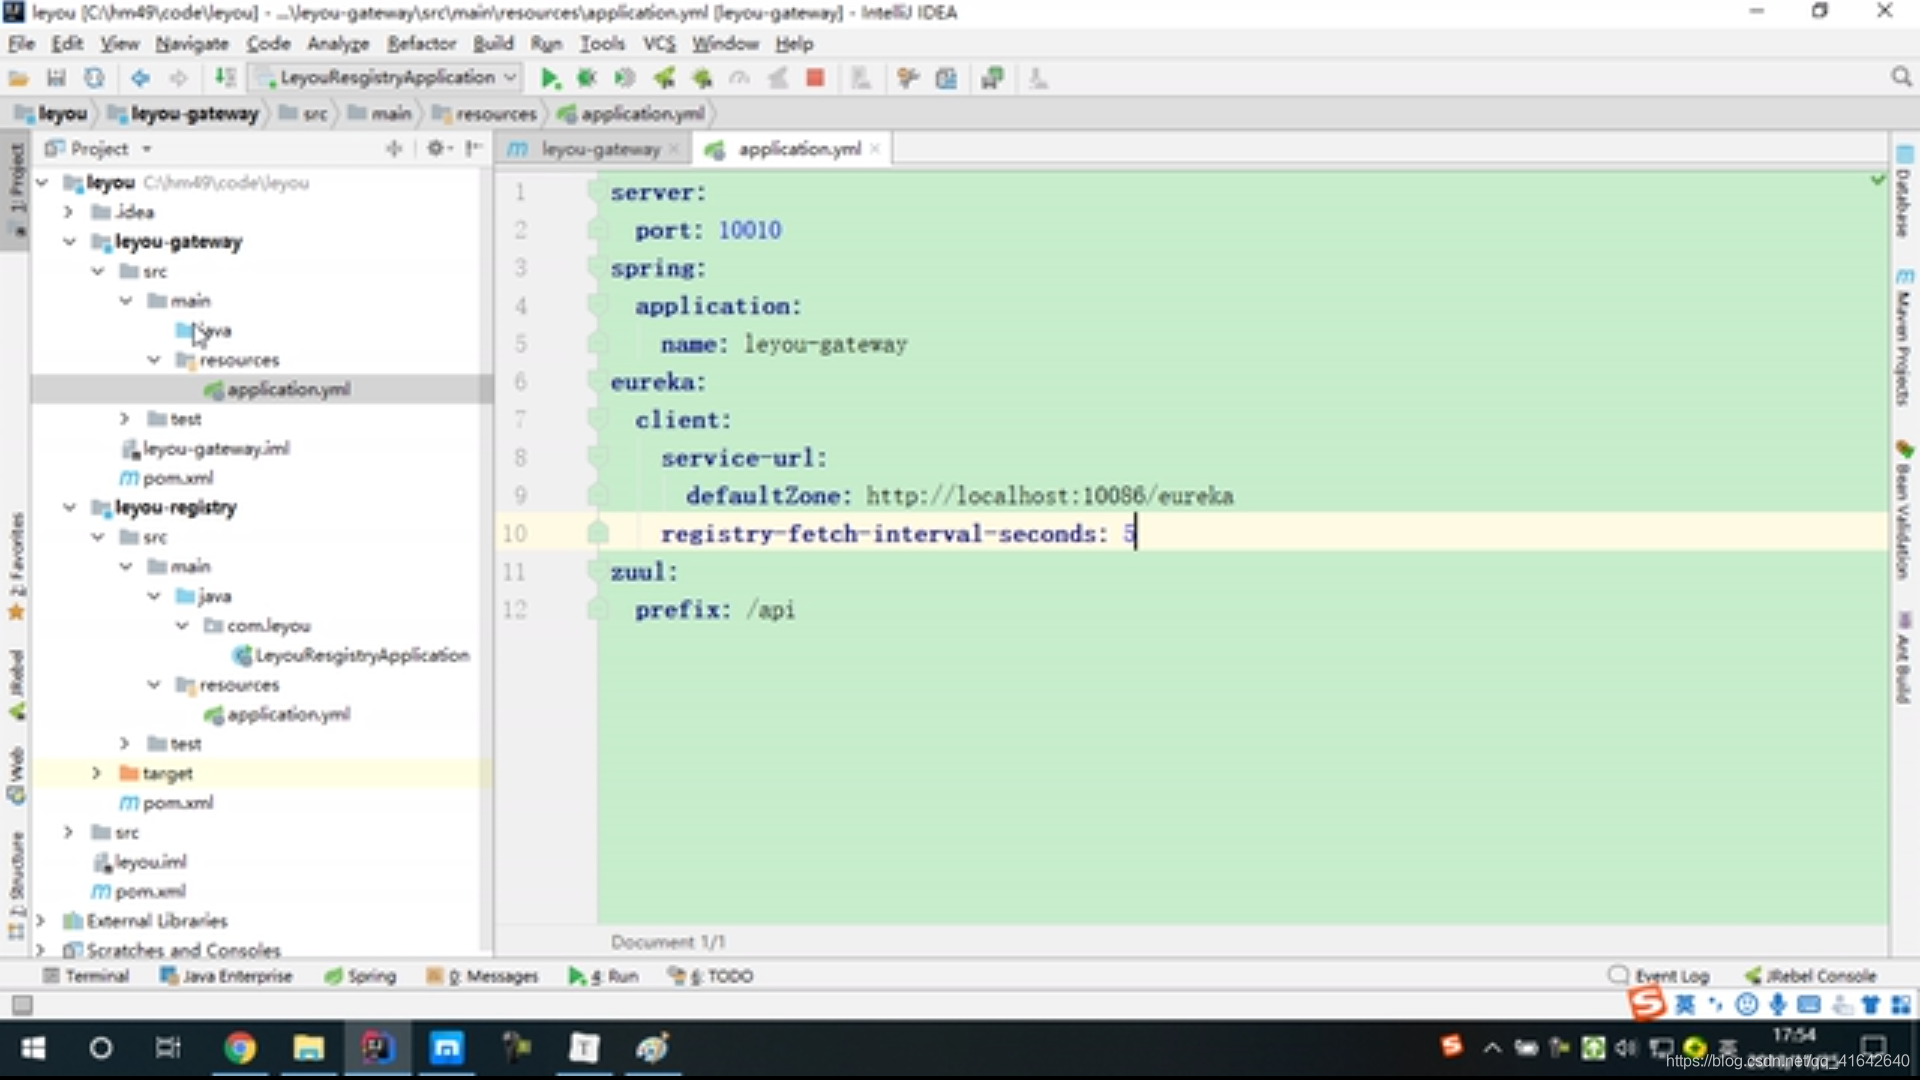Click the port value 10010
The image size is (1920, 1080).
pos(750,231)
